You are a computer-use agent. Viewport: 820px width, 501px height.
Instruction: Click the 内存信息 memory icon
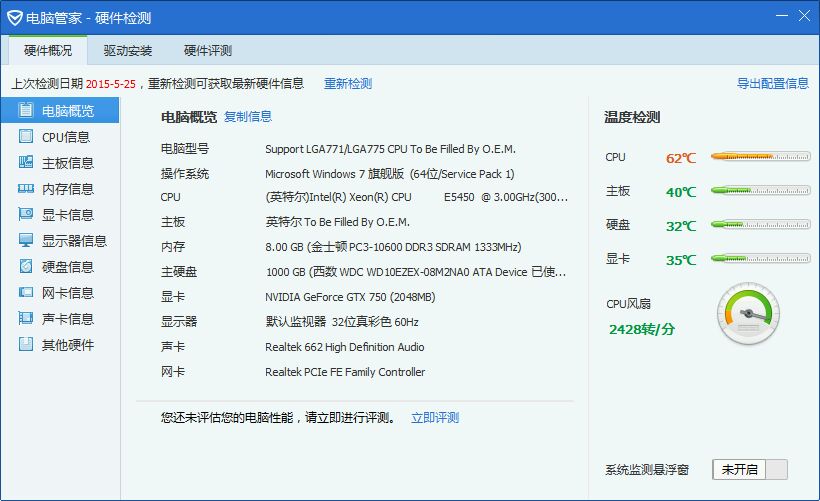point(26,188)
